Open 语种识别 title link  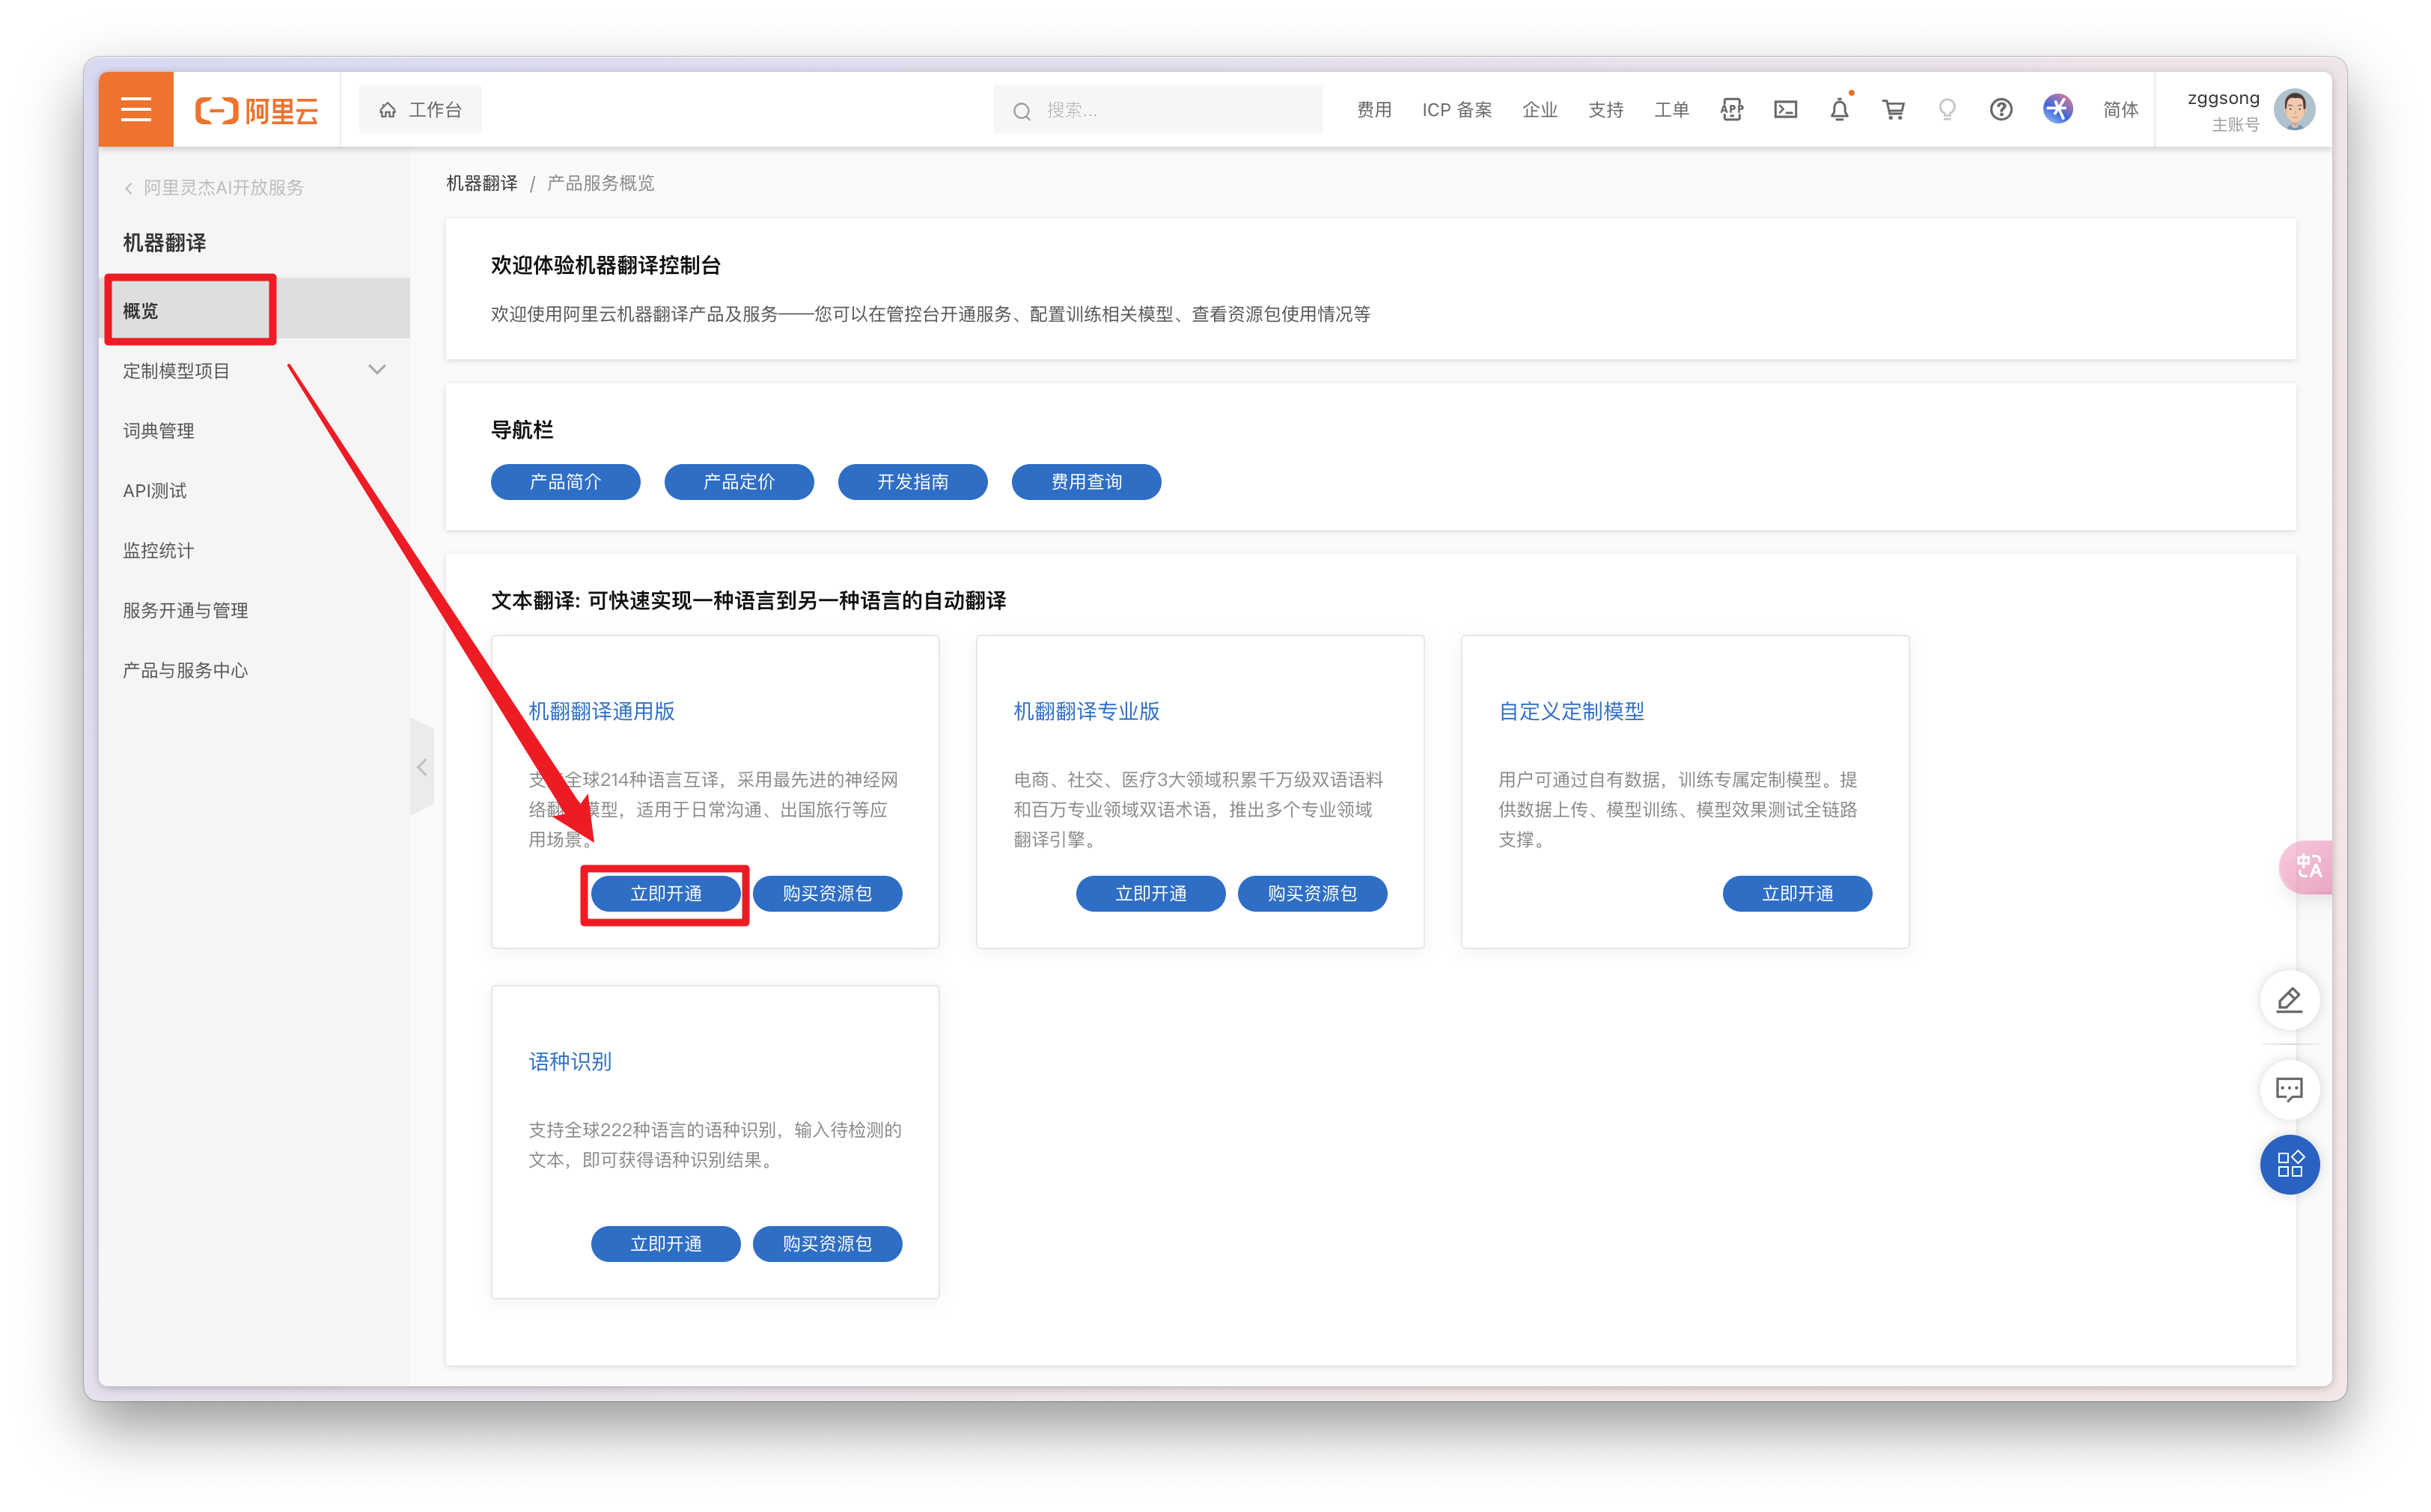point(570,1061)
